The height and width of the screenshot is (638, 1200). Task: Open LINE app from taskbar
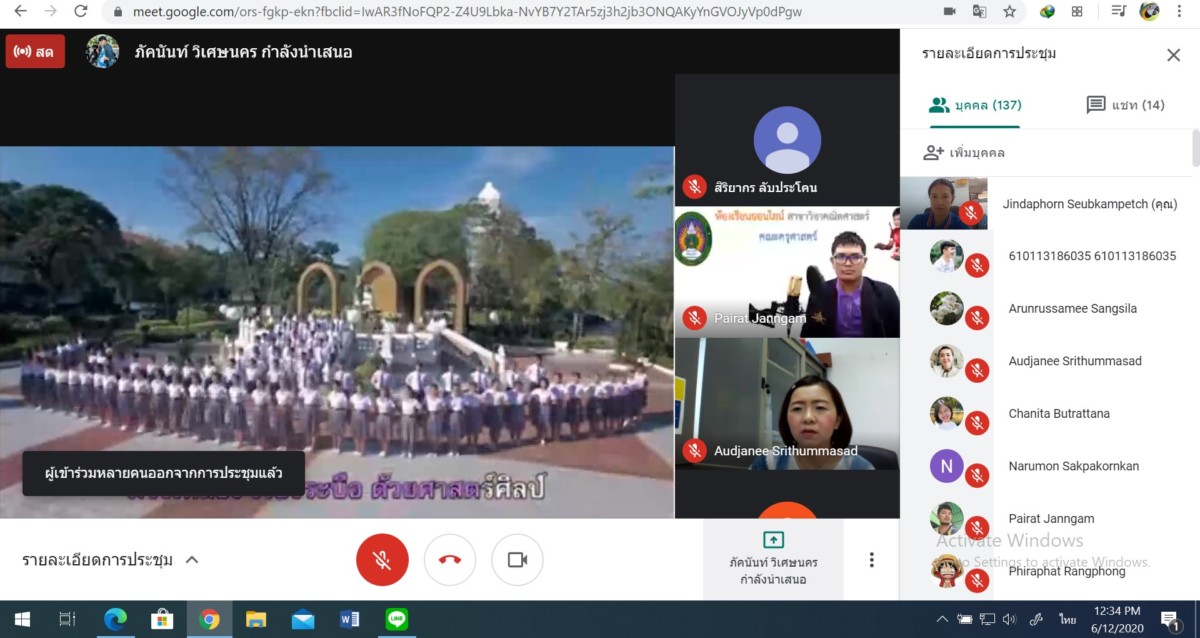pyautogui.click(x=397, y=619)
